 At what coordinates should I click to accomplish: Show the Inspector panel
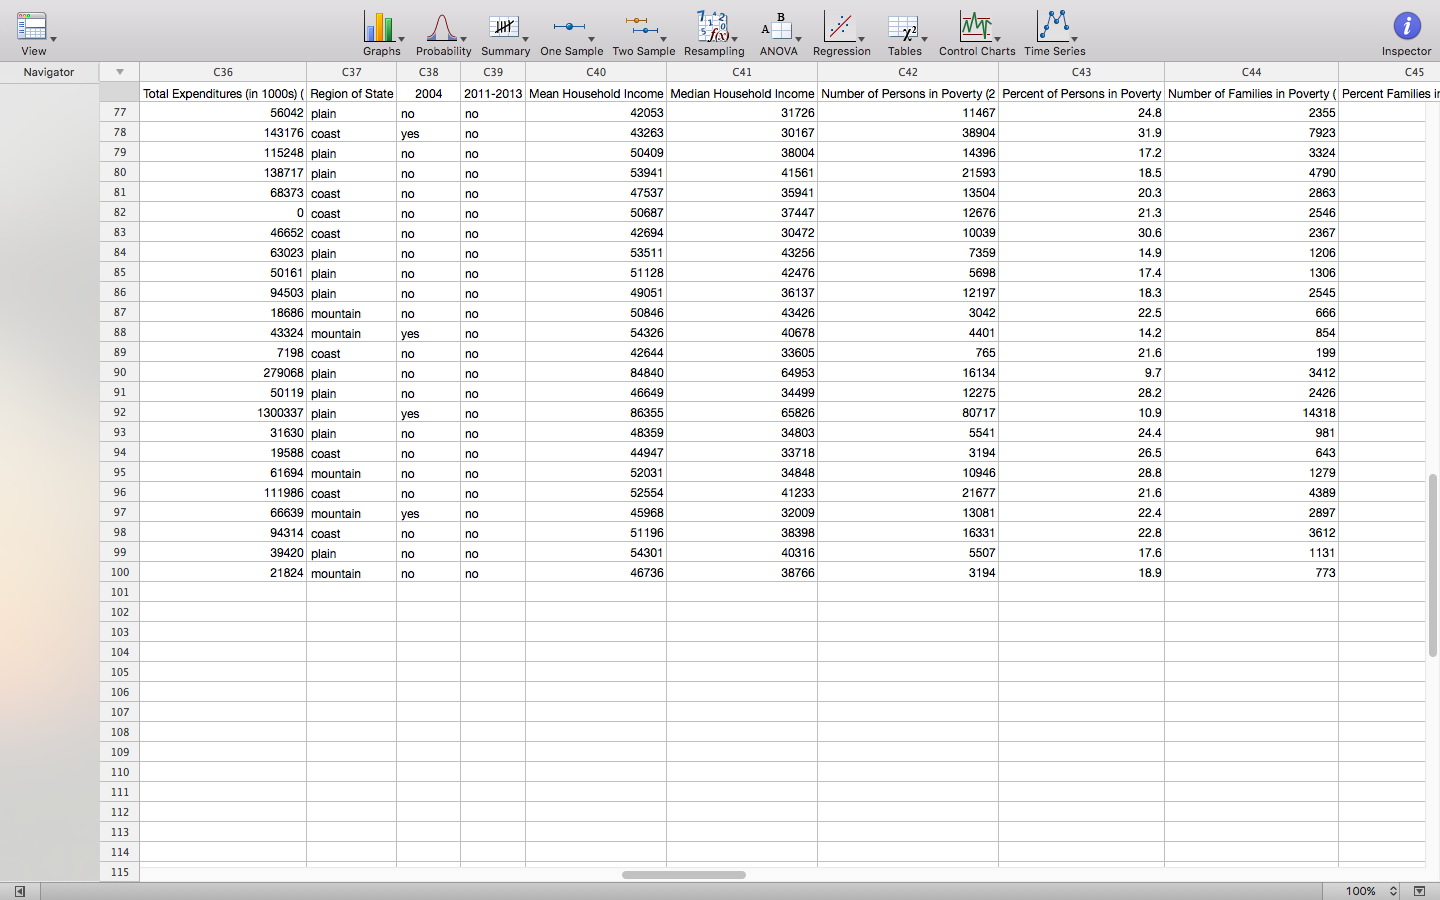[1406, 33]
